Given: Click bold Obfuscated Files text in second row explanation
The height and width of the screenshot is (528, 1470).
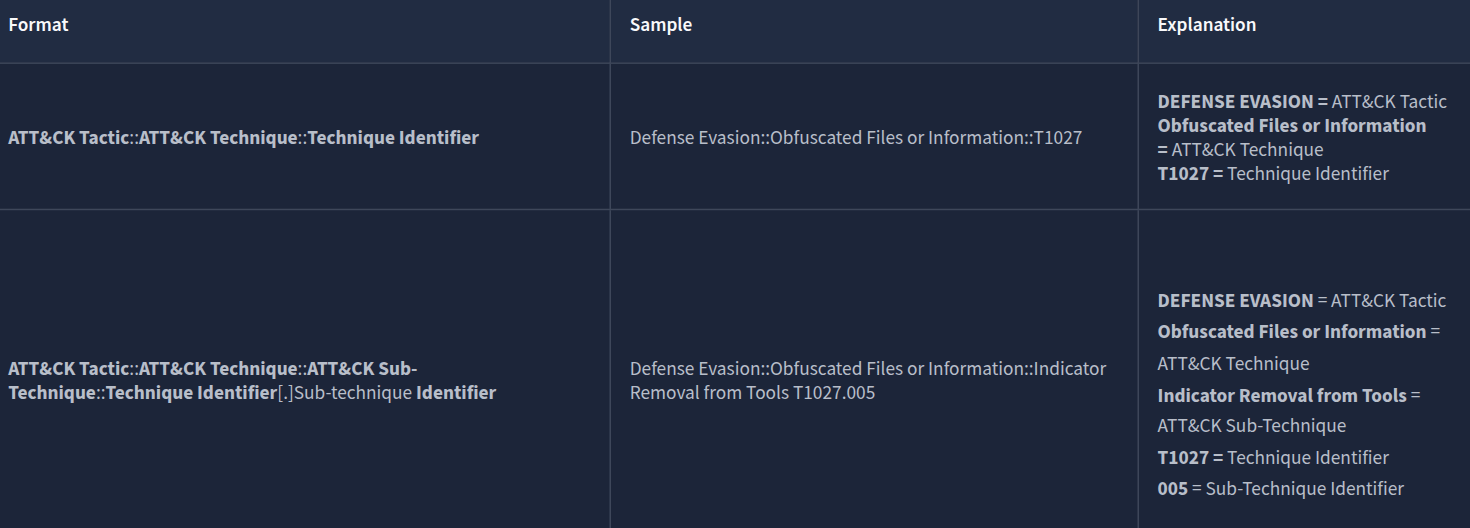Looking at the screenshot, I should (x=1291, y=332).
